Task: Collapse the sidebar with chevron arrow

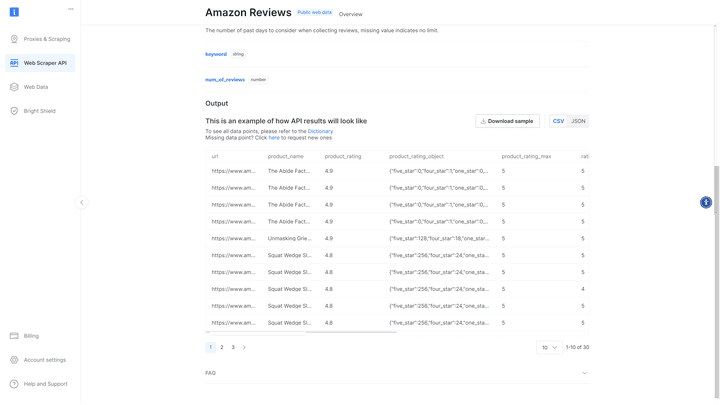Action: click(82, 202)
